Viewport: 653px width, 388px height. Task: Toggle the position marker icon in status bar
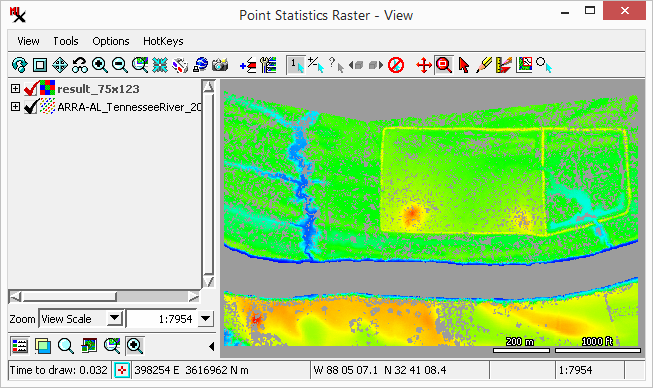(x=122, y=370)
